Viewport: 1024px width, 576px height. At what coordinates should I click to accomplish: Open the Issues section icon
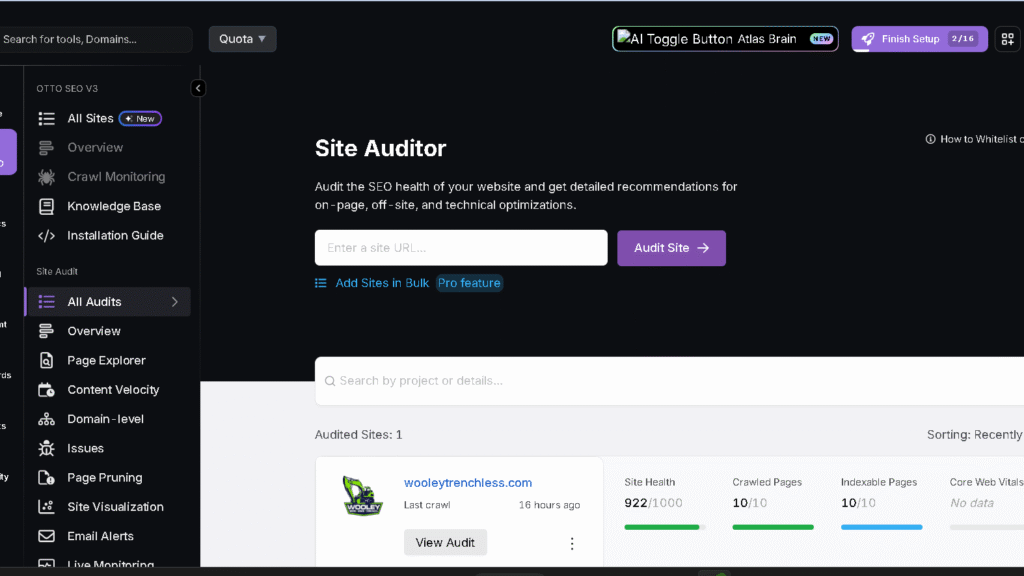pos(46,448)
